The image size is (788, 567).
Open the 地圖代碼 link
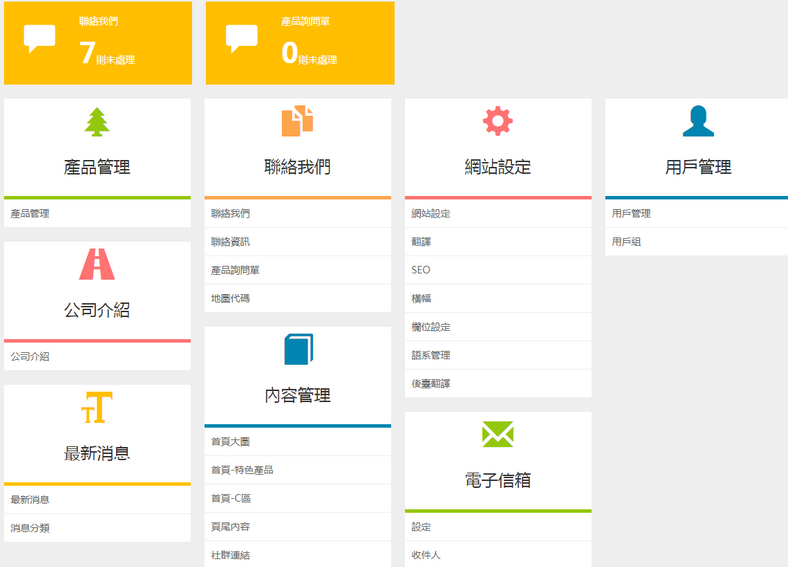click(230, 298)
